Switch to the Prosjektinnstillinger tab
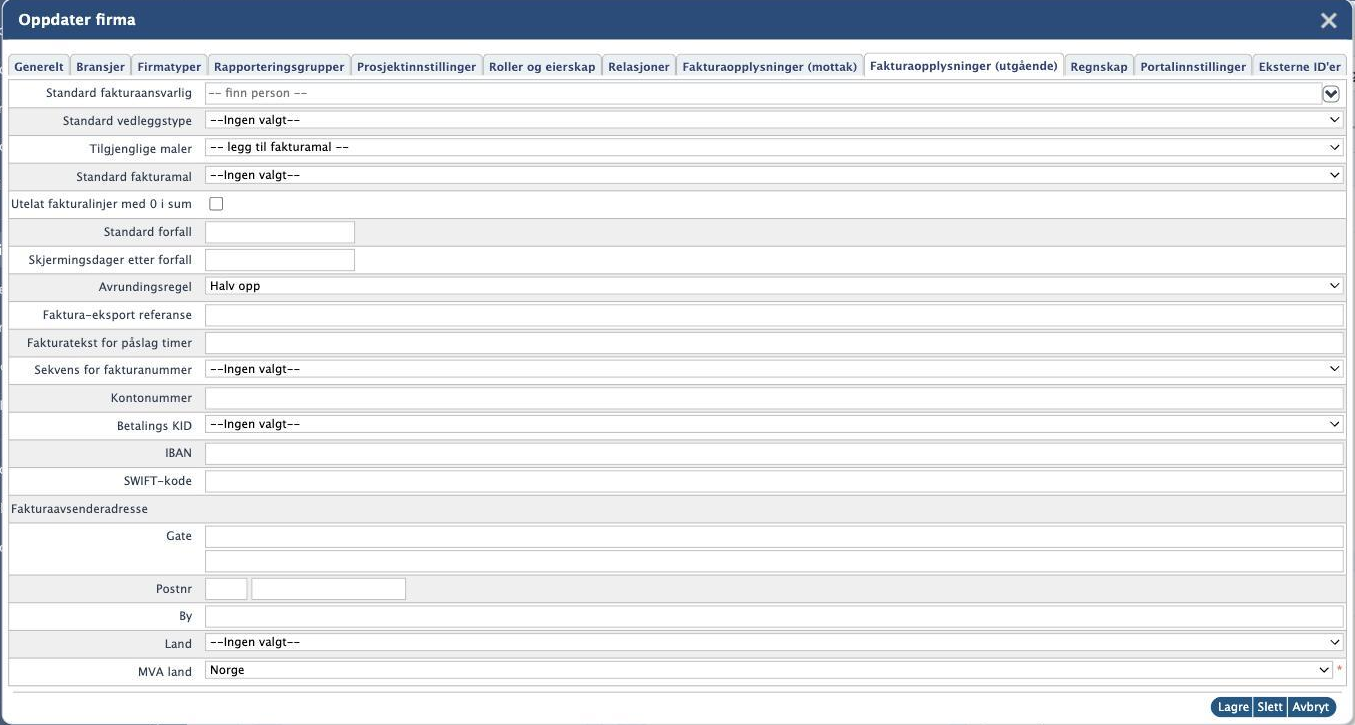The image size is (1355, 725). pos(416,66)
